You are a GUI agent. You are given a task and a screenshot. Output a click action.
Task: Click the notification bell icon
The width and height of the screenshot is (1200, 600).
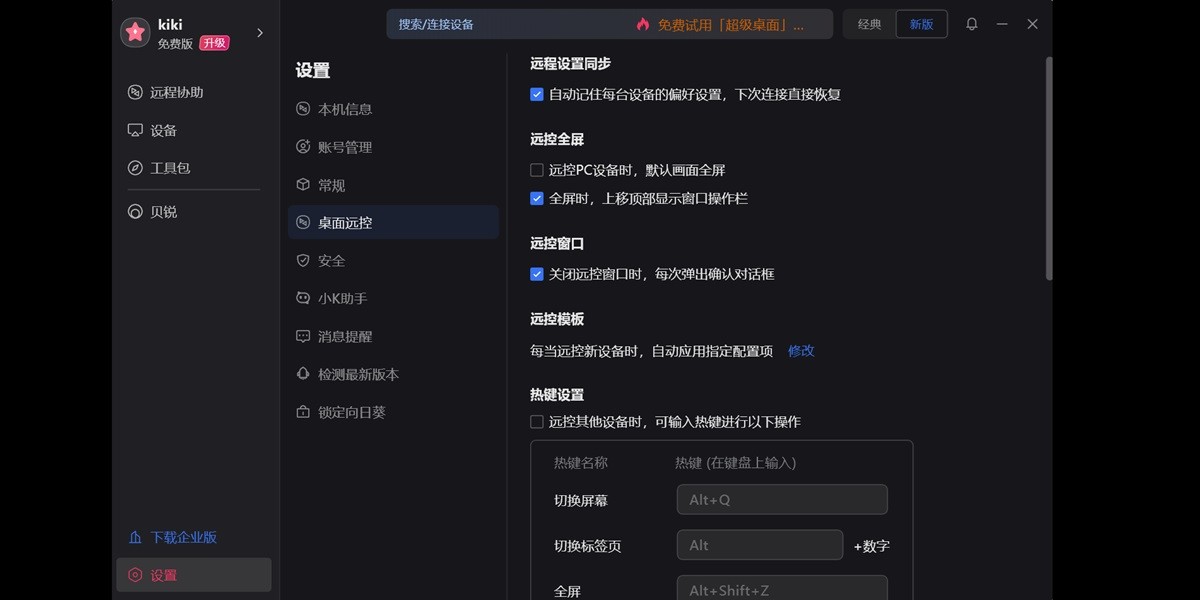(971, 24)
